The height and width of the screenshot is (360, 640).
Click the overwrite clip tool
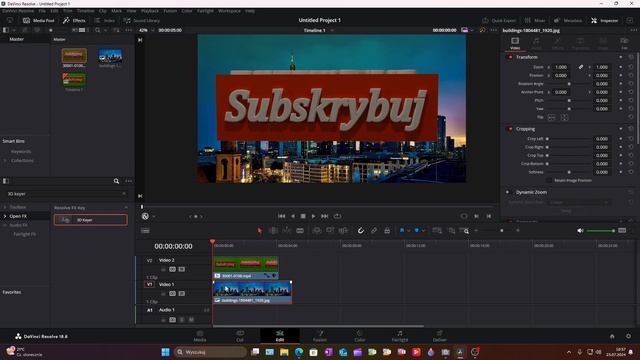(330, 231)
